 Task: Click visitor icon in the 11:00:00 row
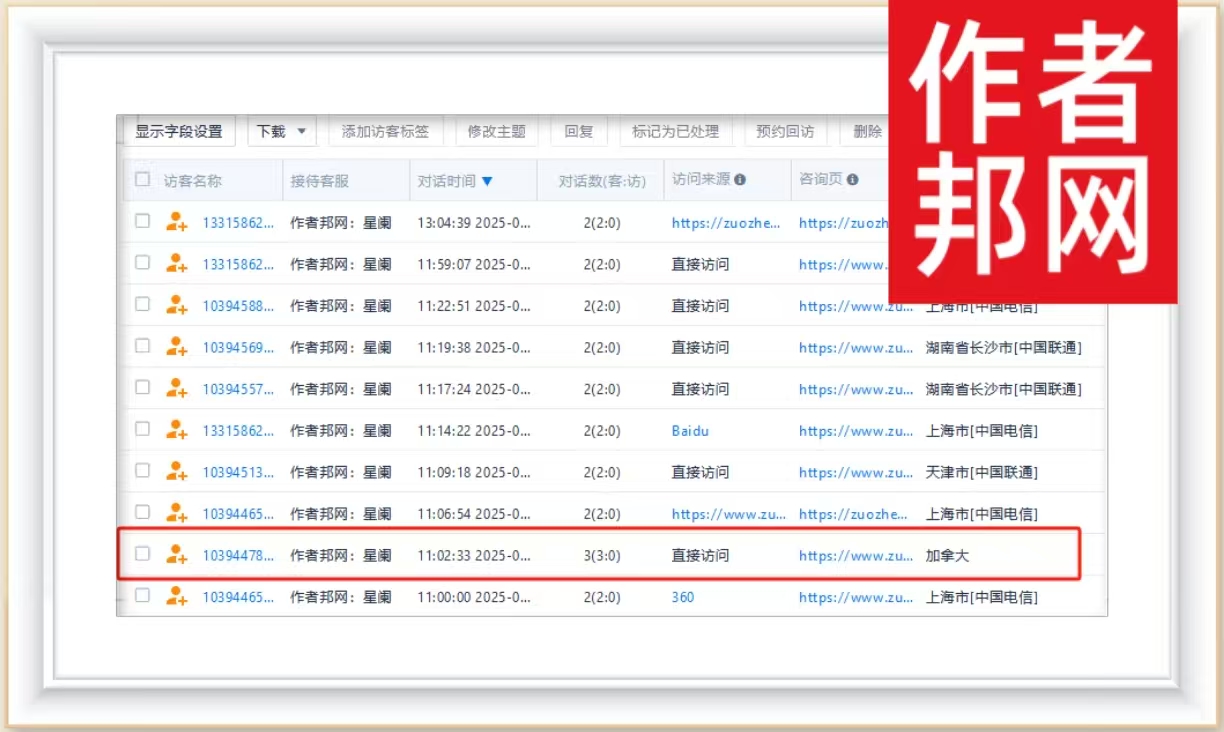click(x=177, y=596)
